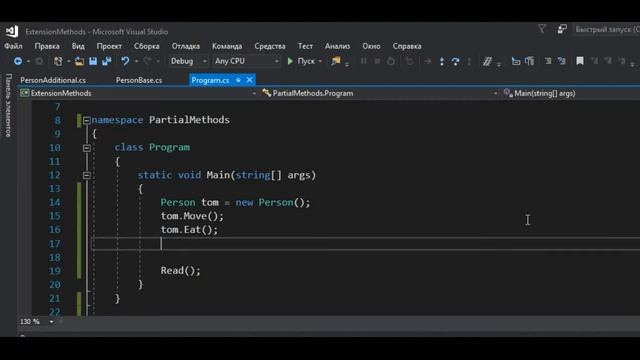
Task: Click the Show Next Statement arrow icon
Action: [x=427, y=61]
